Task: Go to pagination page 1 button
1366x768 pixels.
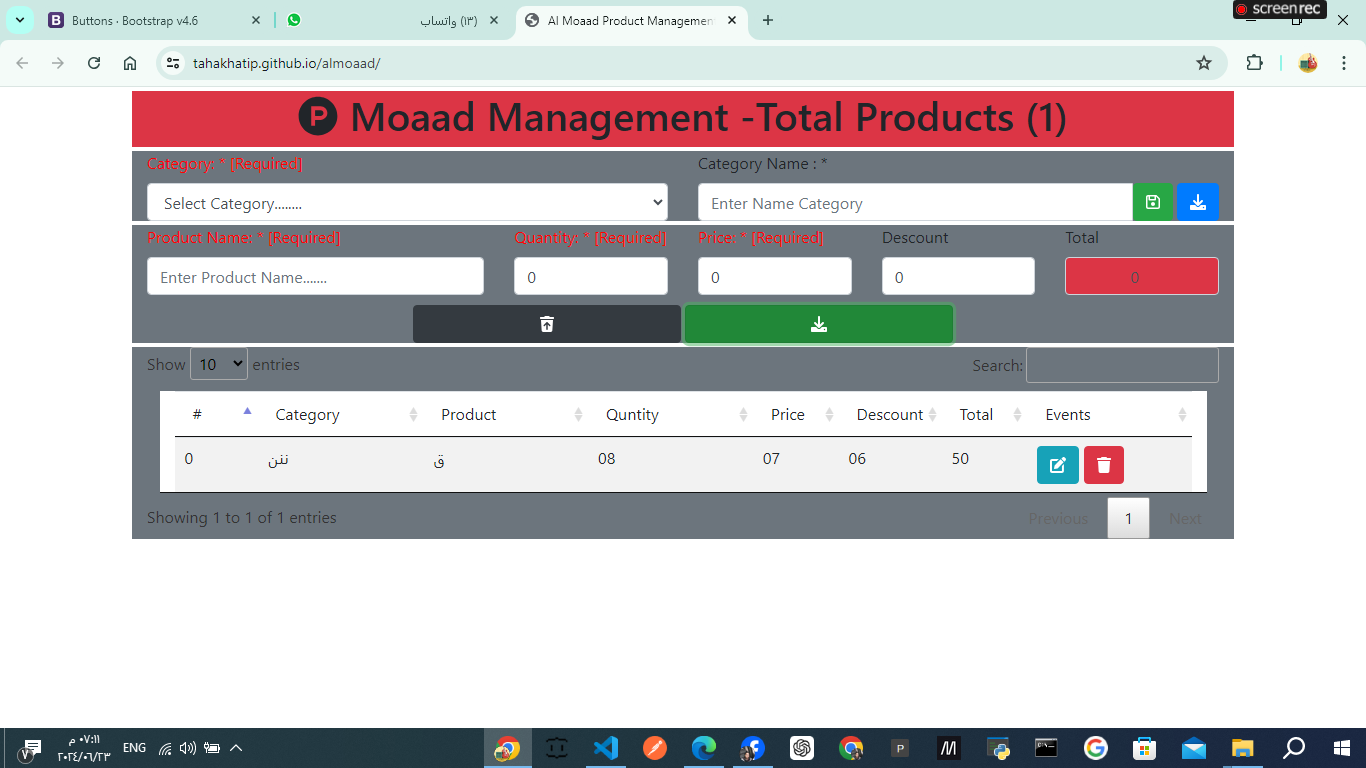Action: point(1128,518)
